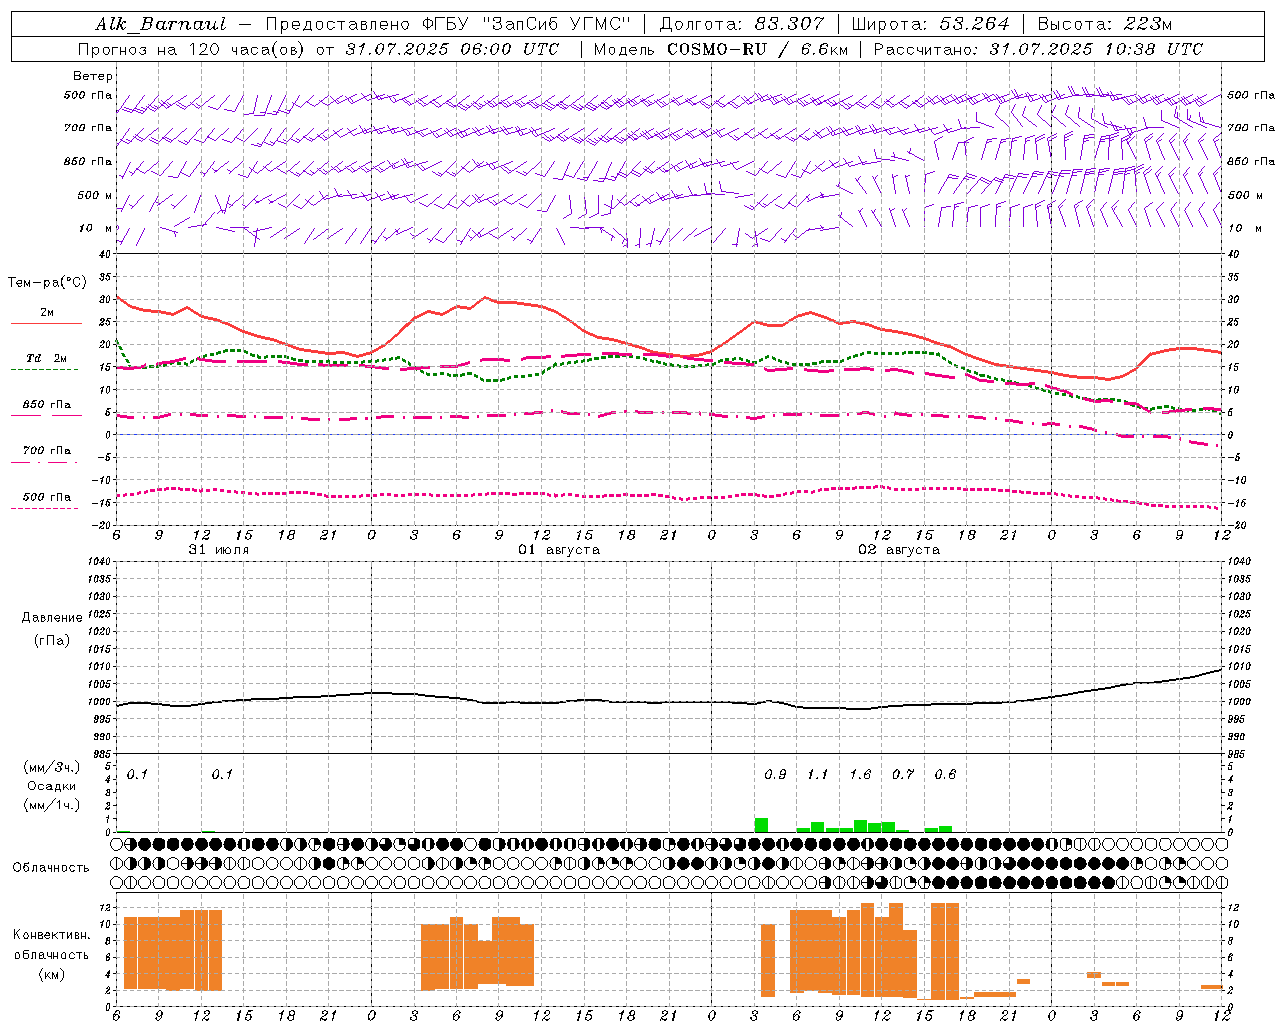Click the 0.9 precipitation value
The height and width of the screenshot is (1024, 1280).
775,775
